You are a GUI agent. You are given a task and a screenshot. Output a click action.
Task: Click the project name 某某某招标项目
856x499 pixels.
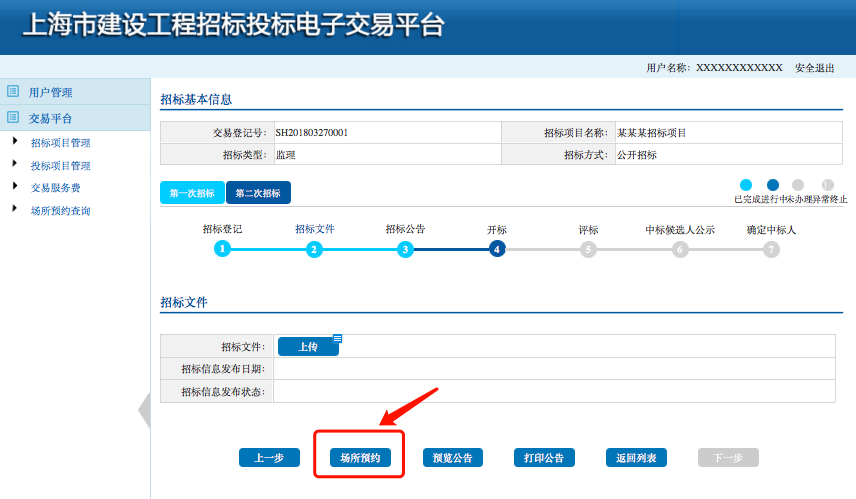coord(652,133)
